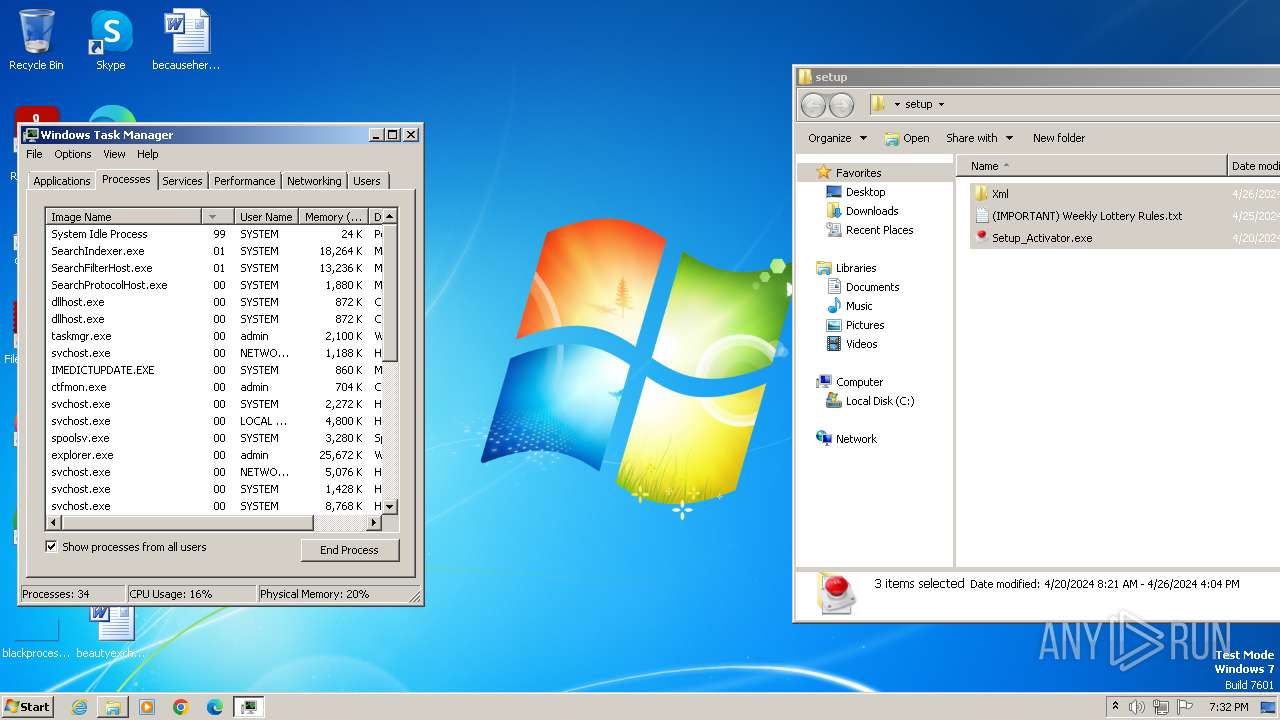Screen dimensions: 1280x720
Task: Open Downloads in the navigation pane
Action: coord(872,211)
